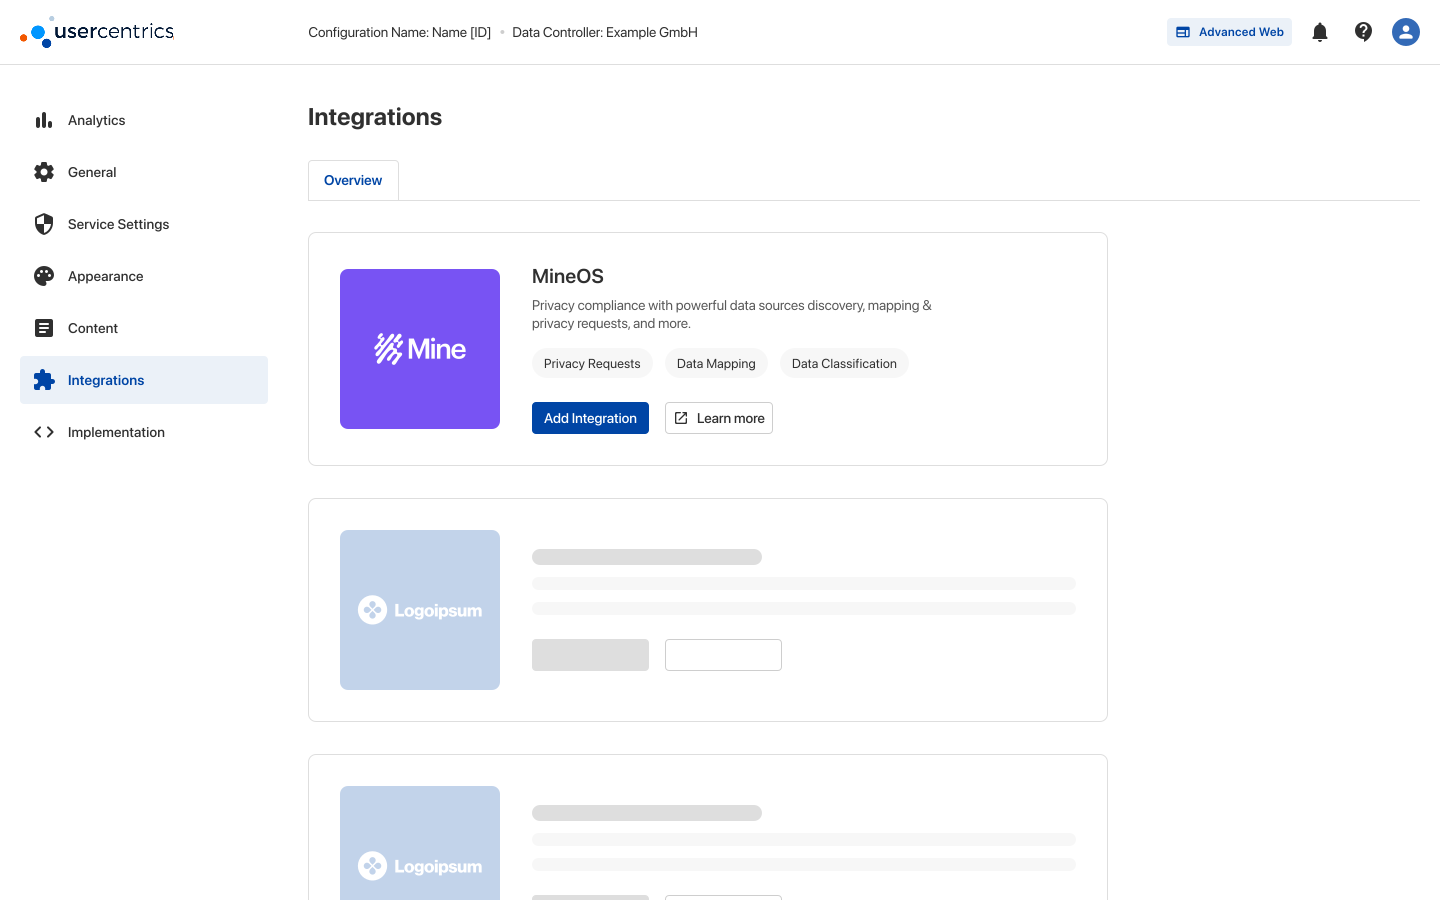Viewport: 1440px width, 900px height.
Task: Click the Integrations puzzle piece icon
Action: tap(44, 380)
